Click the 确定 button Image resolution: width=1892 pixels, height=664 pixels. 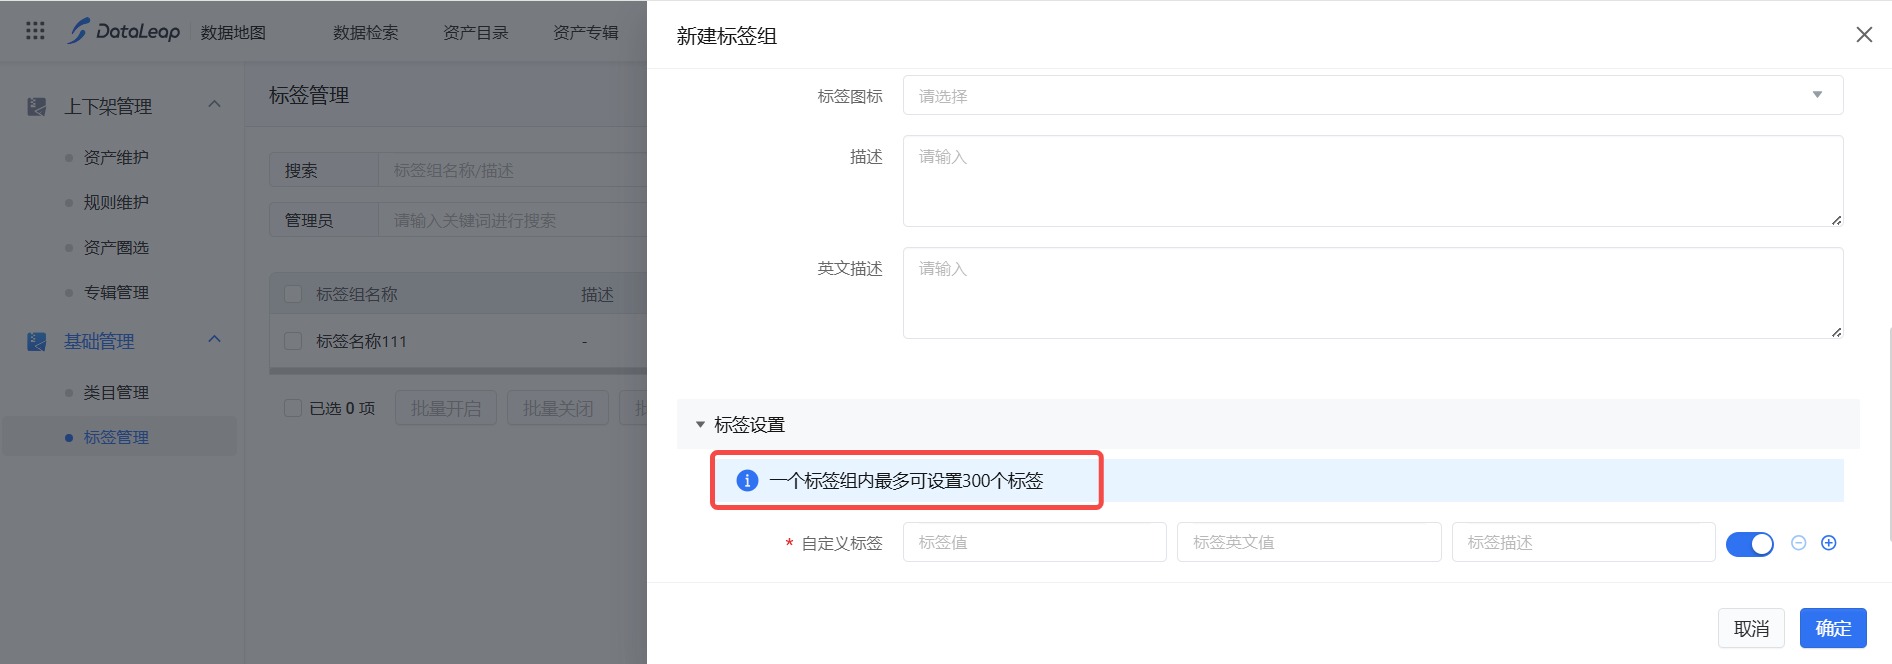(1832, 628)
